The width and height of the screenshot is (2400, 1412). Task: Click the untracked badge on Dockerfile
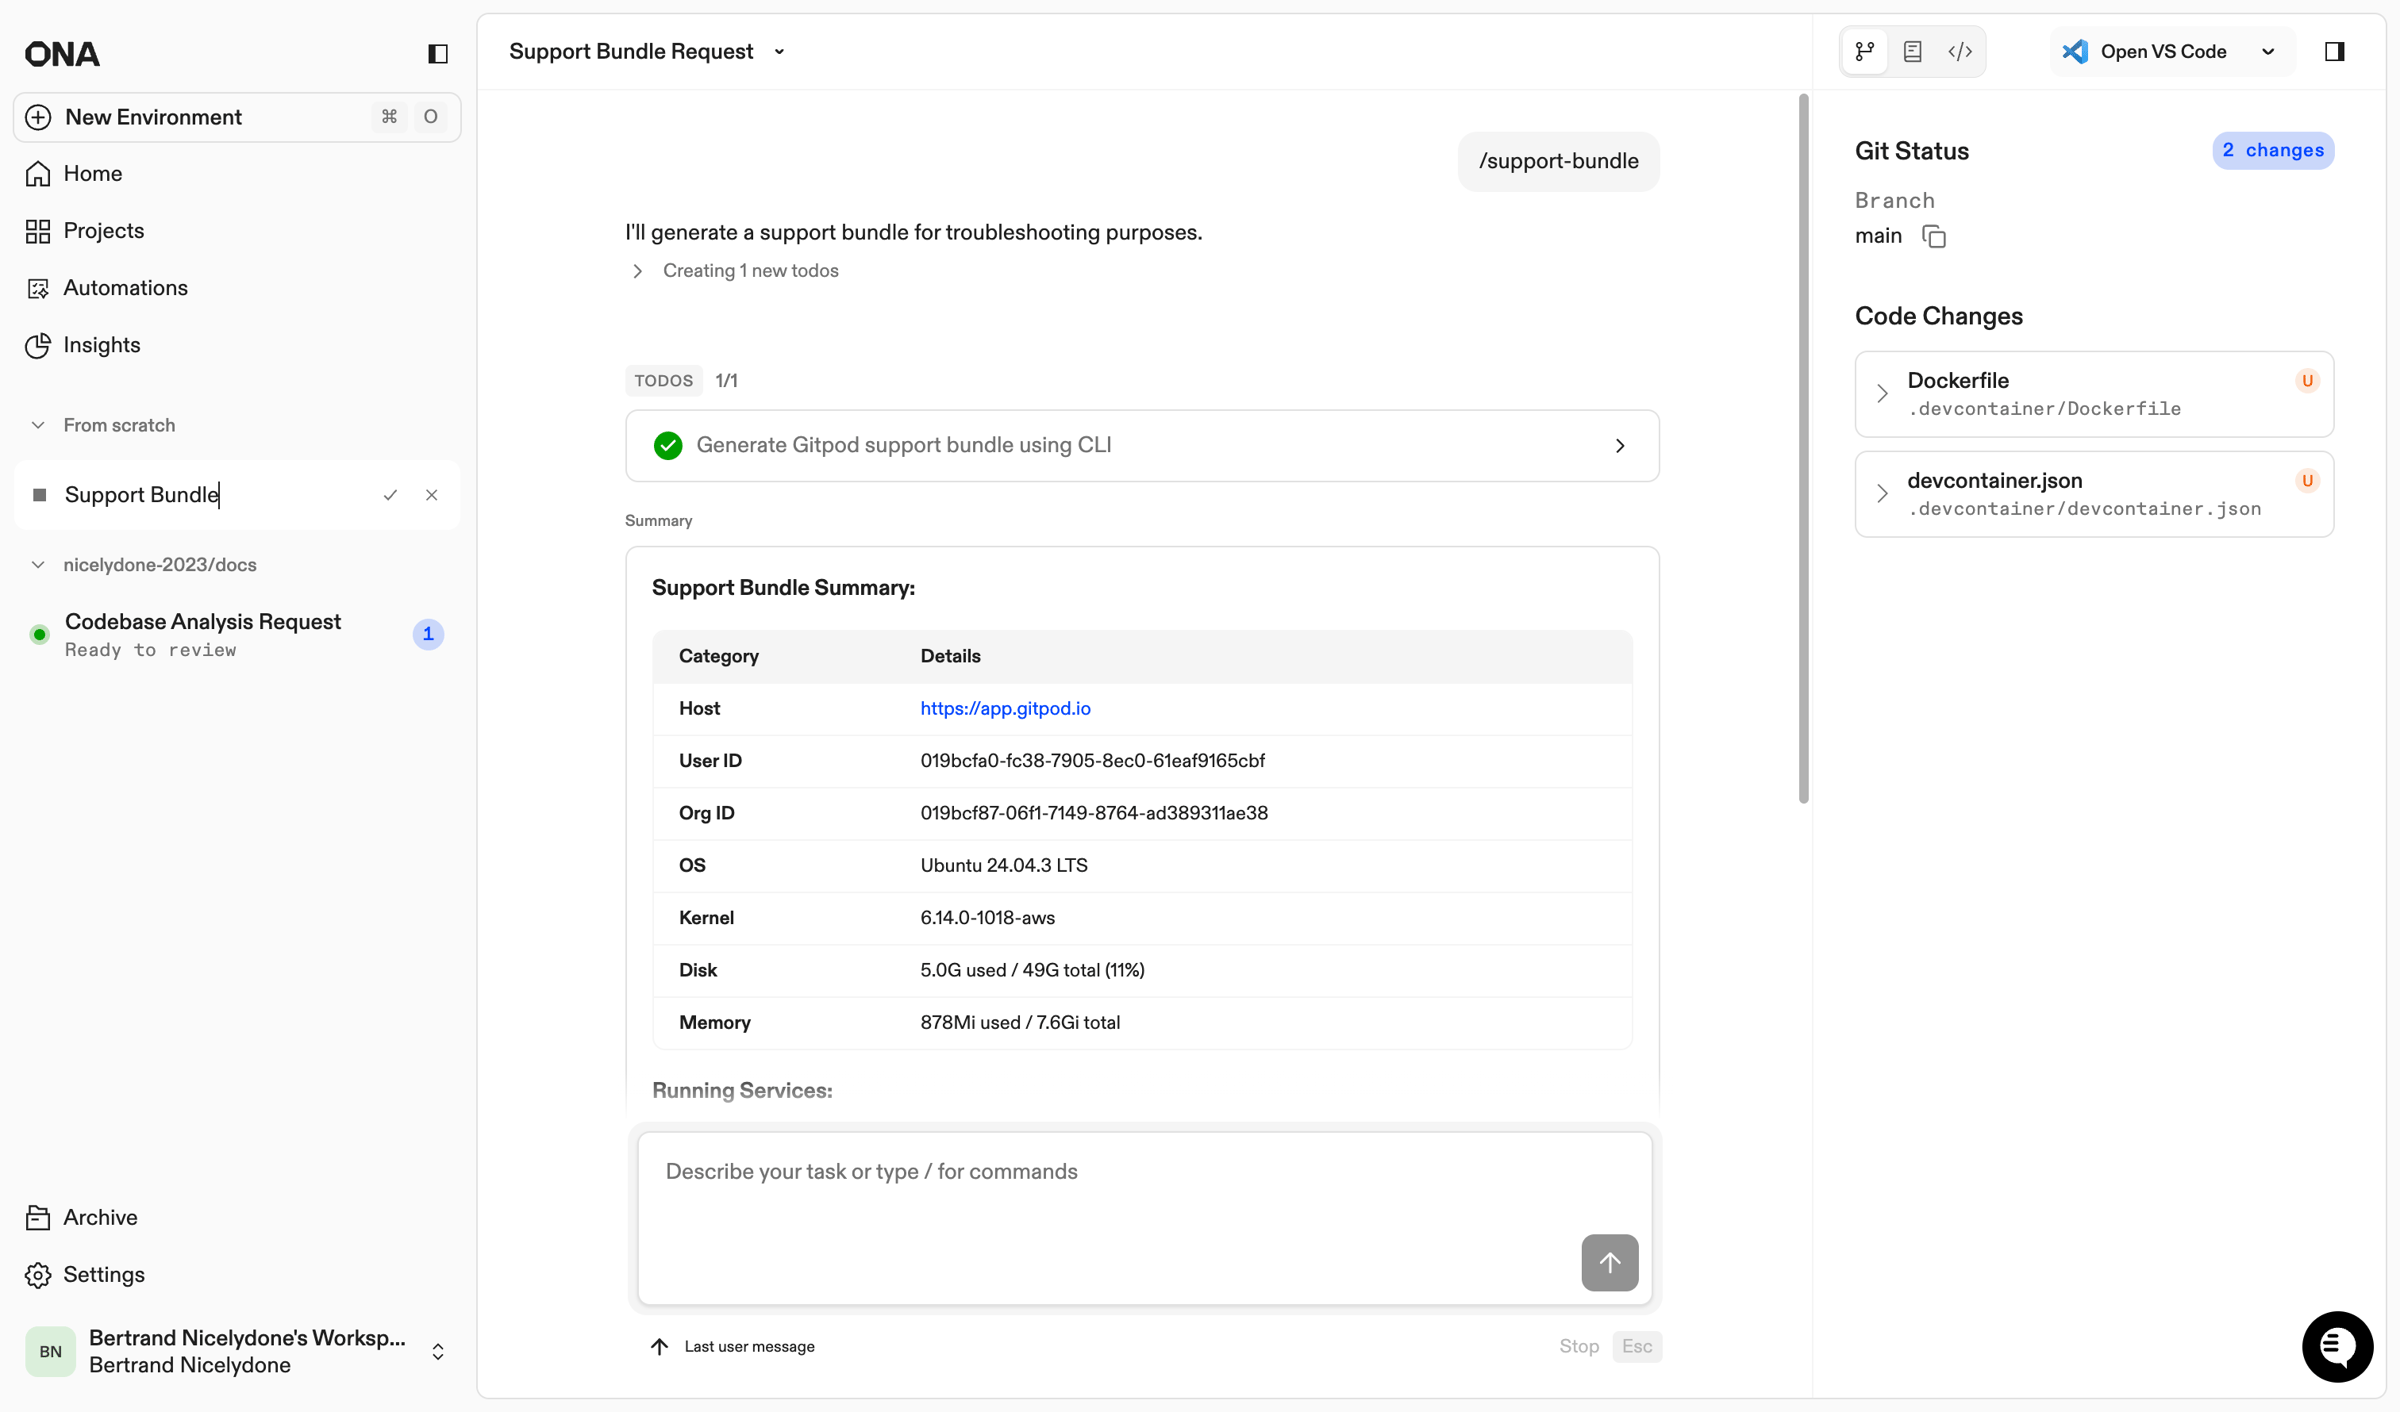(x=2307, y=381)
